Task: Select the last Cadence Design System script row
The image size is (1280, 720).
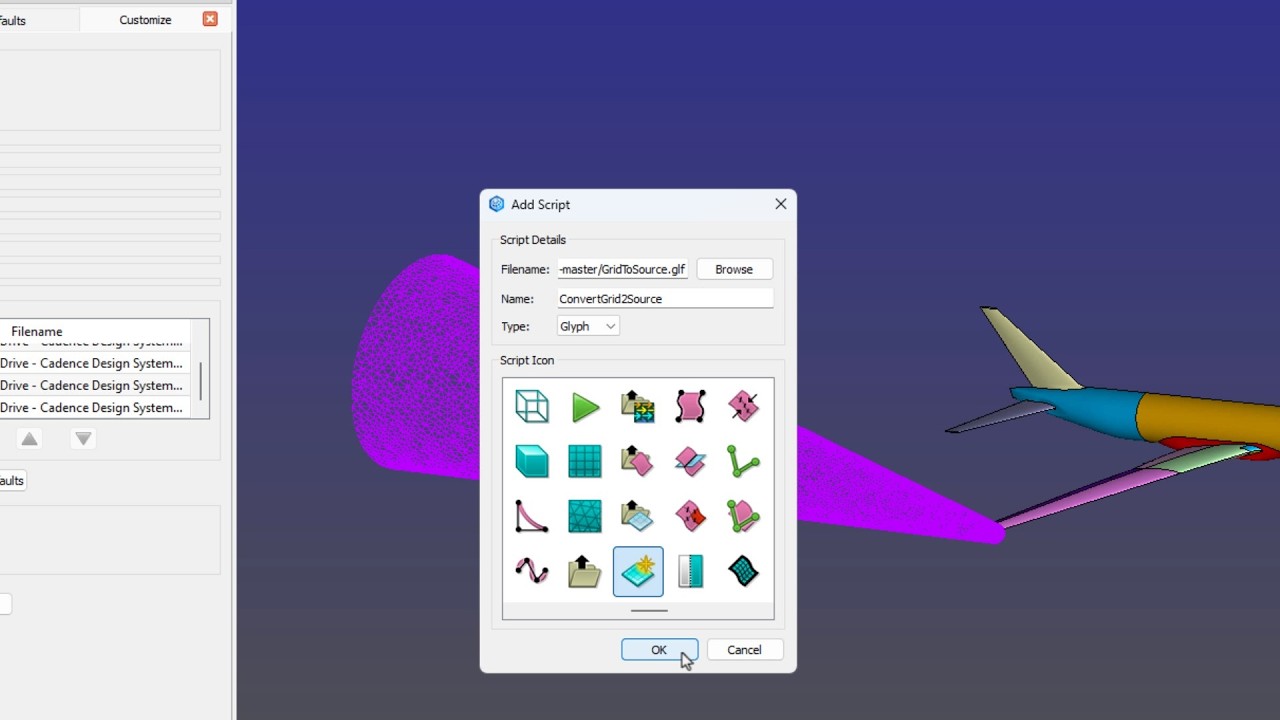Action: (x=95, y=408)
